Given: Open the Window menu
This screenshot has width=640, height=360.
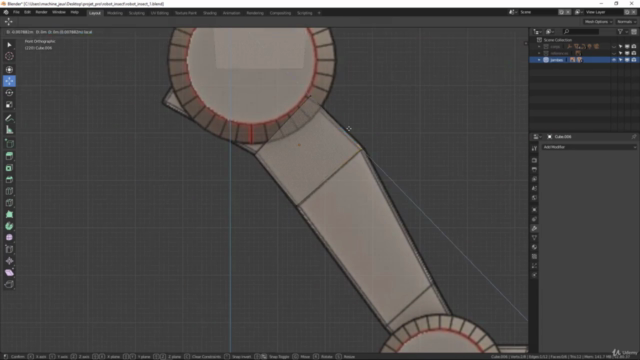Looking at the screenshot, I should [59, 12].
